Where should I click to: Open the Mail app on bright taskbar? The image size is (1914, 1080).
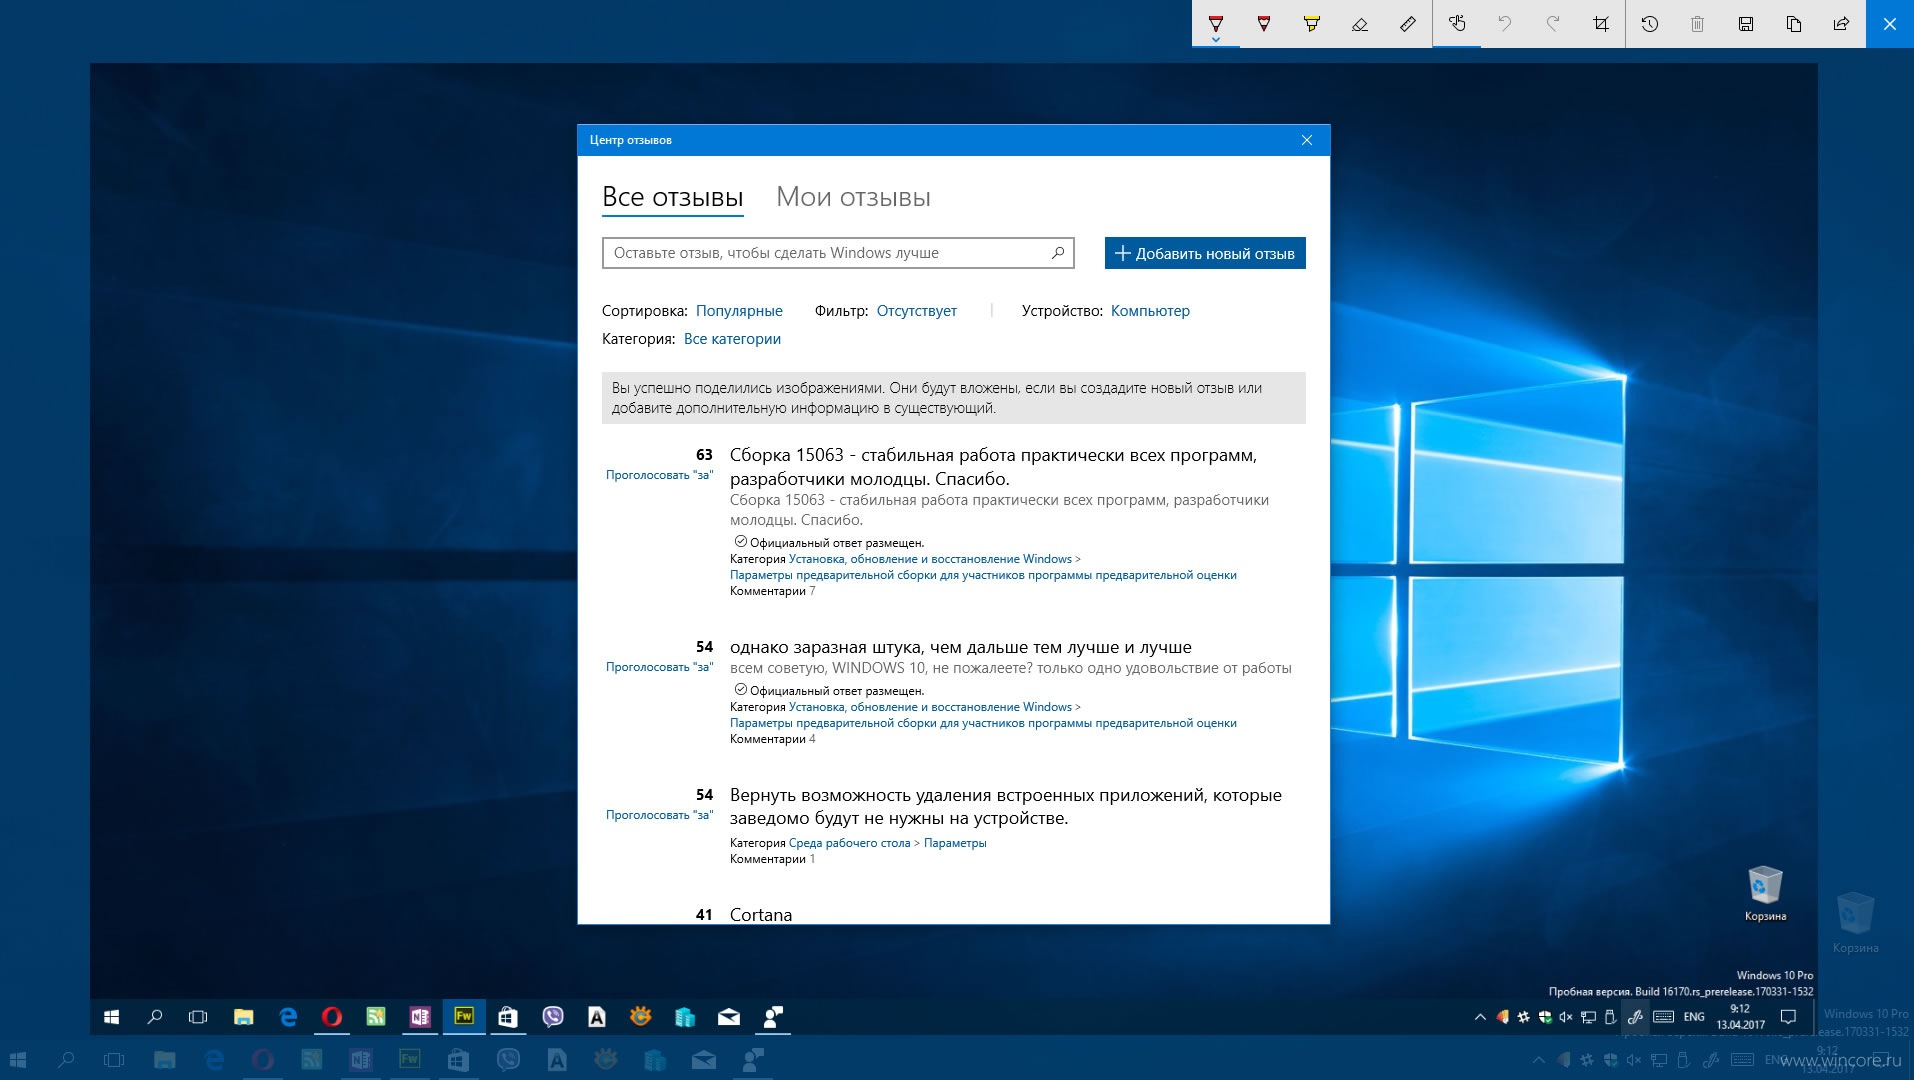[x=729, y=1017]
